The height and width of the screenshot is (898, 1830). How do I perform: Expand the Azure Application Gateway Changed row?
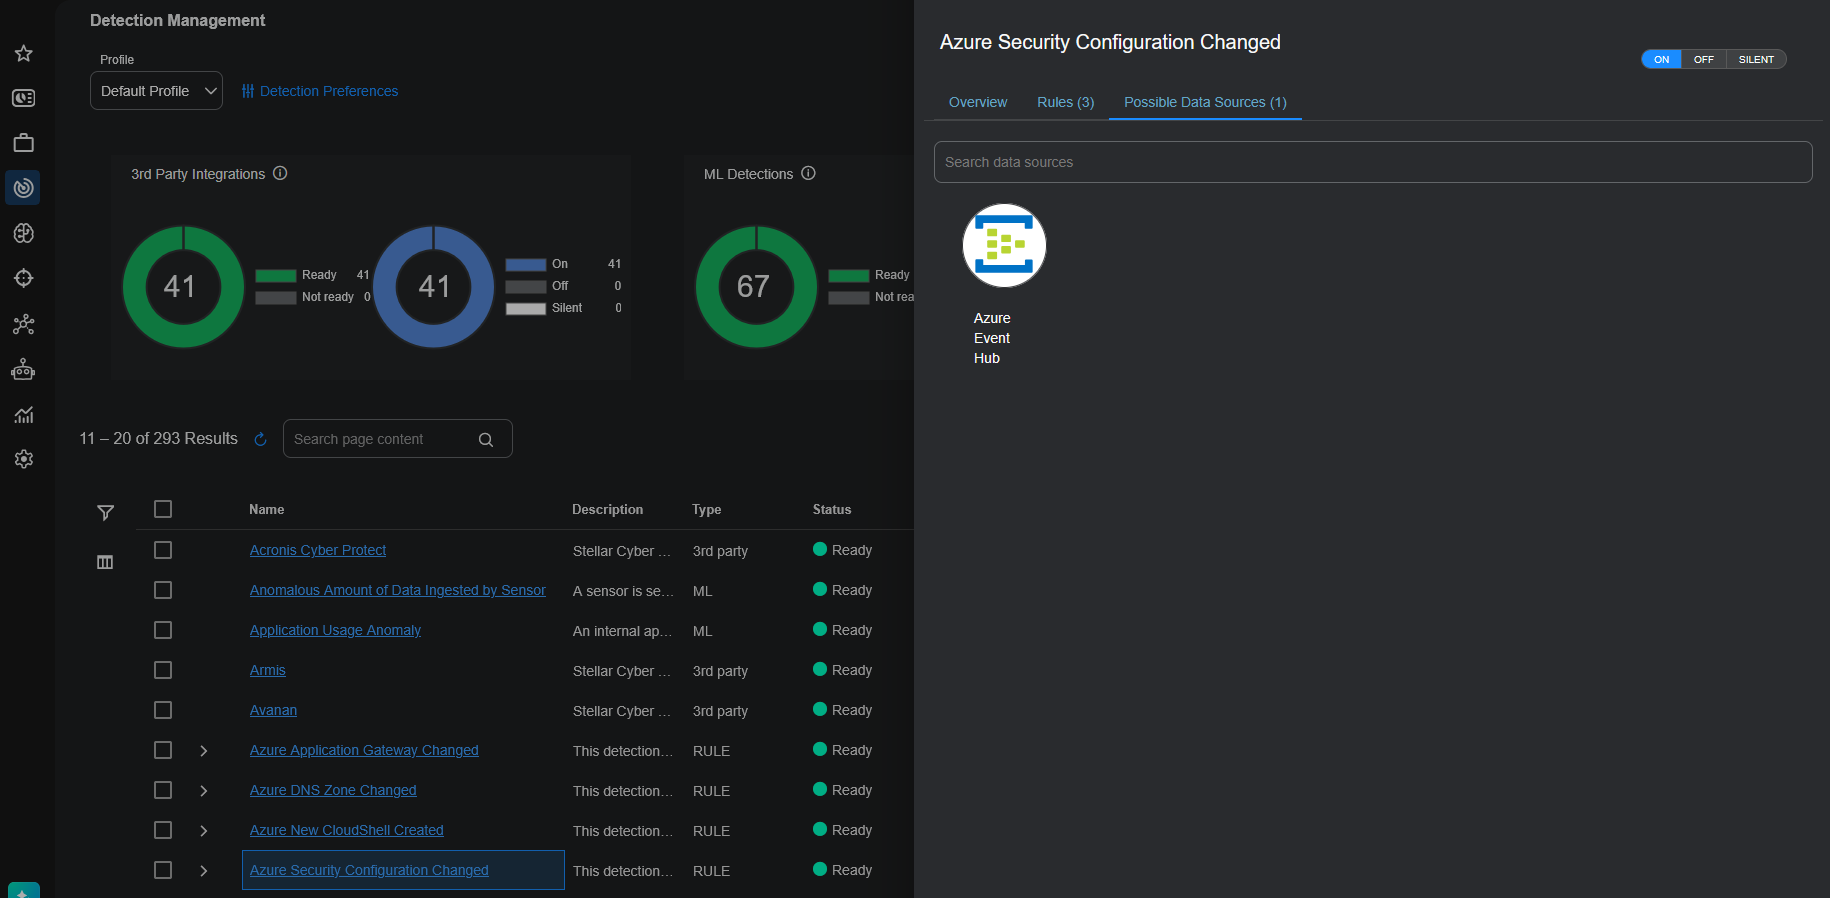click(204, 751)
